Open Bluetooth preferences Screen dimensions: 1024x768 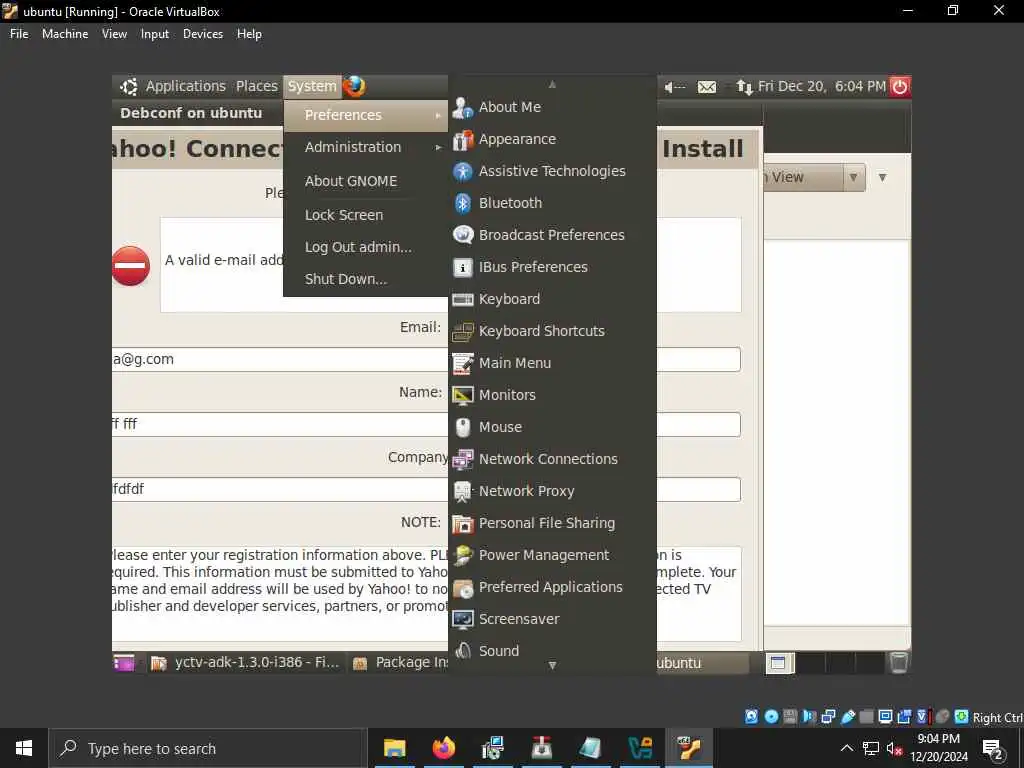[x=552, y=203]
